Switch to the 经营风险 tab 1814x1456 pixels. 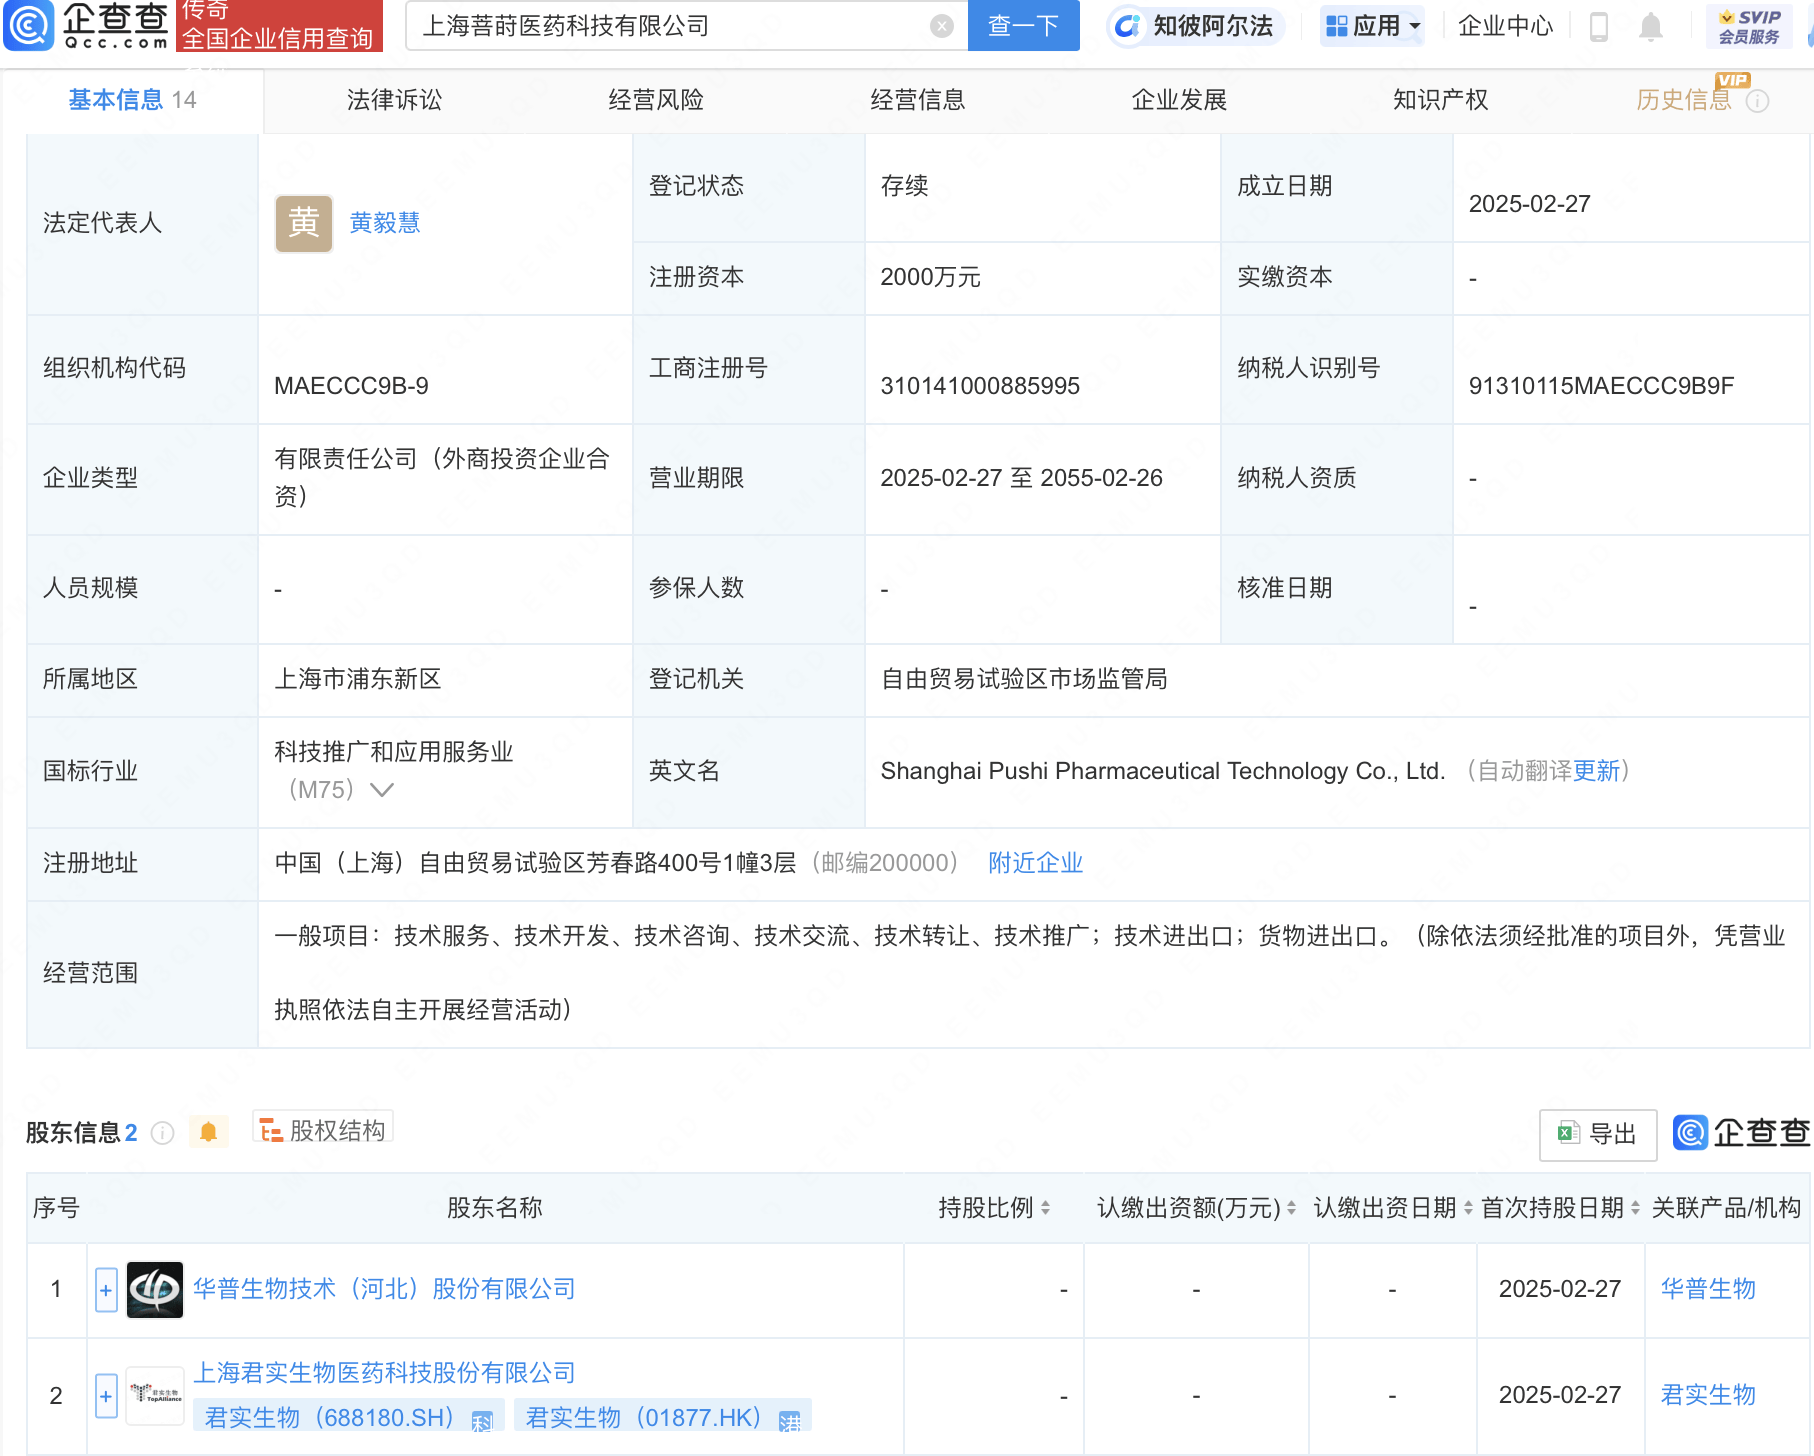[x=656, y=100]
